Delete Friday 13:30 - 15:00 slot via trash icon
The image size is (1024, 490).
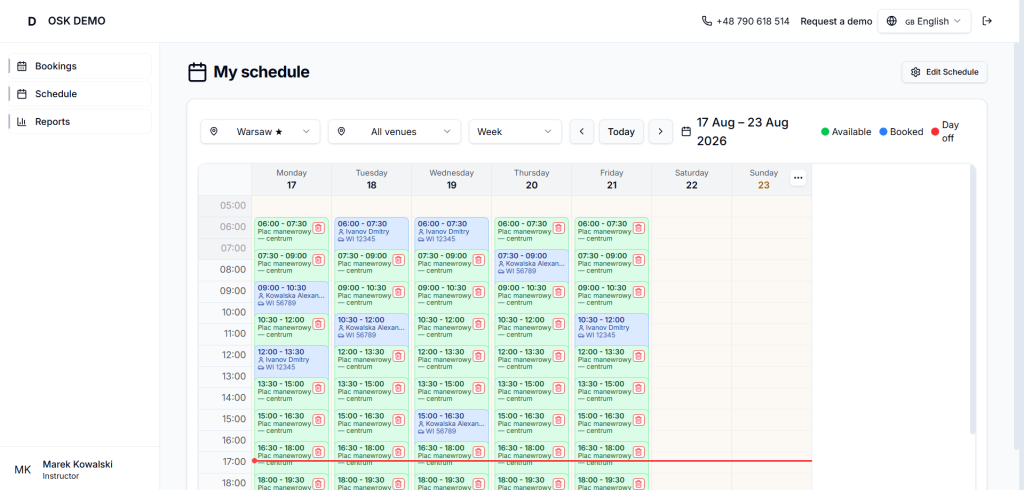click(638, 388)
